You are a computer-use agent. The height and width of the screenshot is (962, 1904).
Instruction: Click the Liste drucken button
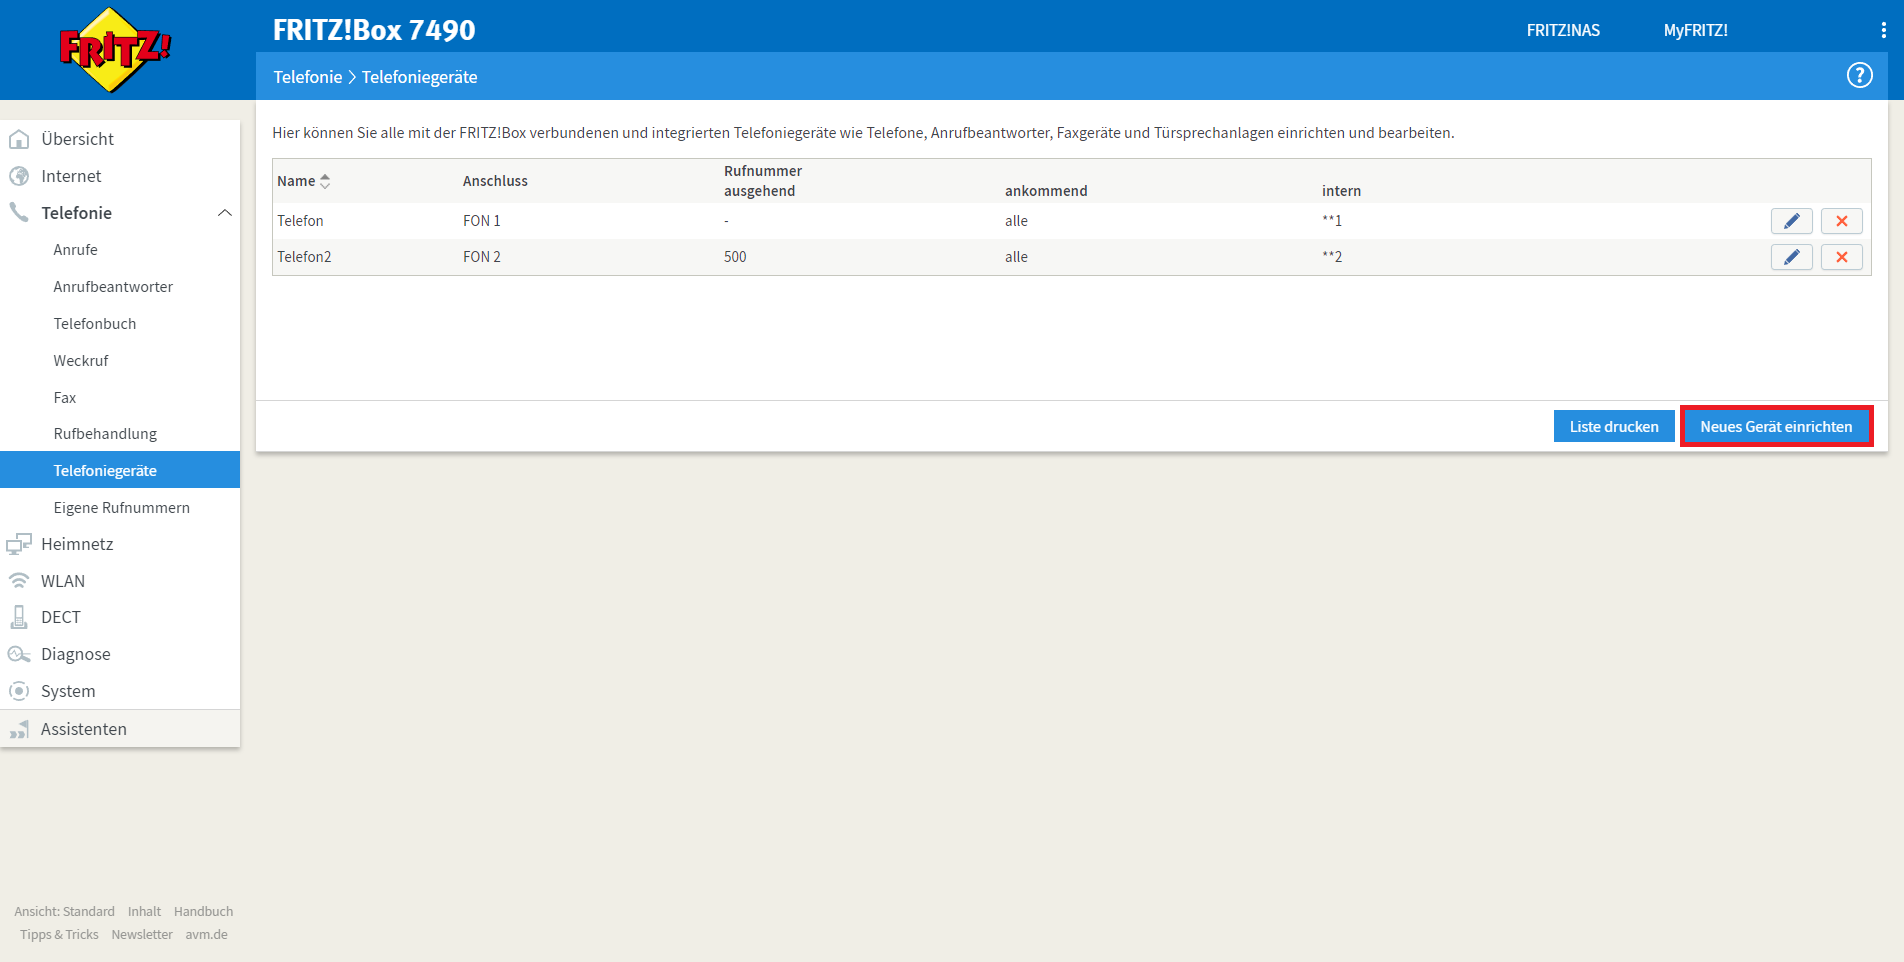1613,427
